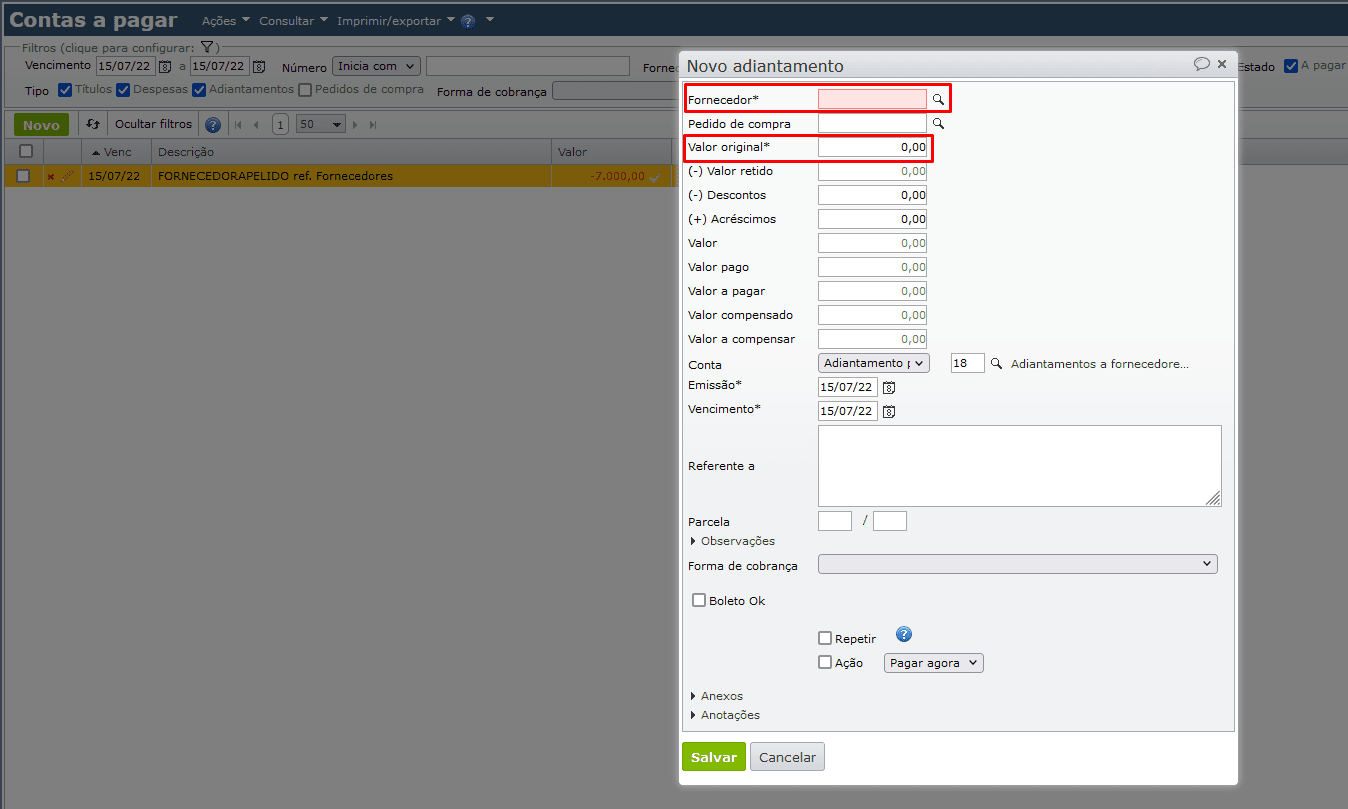Click the first Parcela number field

tap(835, 521)
